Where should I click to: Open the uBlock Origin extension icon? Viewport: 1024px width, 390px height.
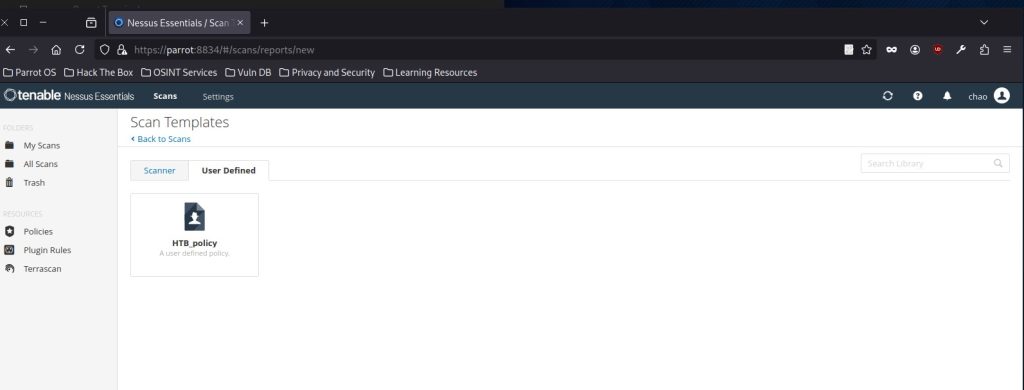[938, 50]
